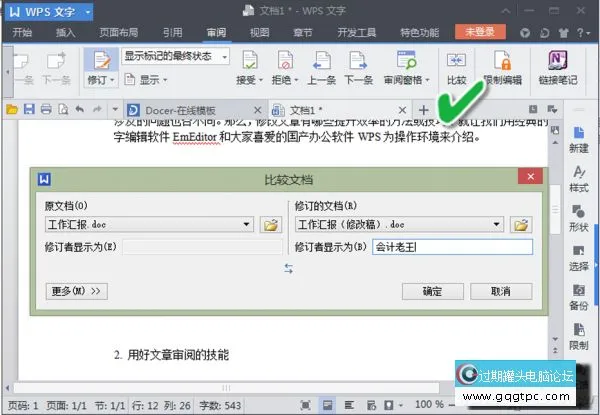The image size is (600, 415).
Task: Open the 开始 ribbon tab
Action: pos(22,33)
